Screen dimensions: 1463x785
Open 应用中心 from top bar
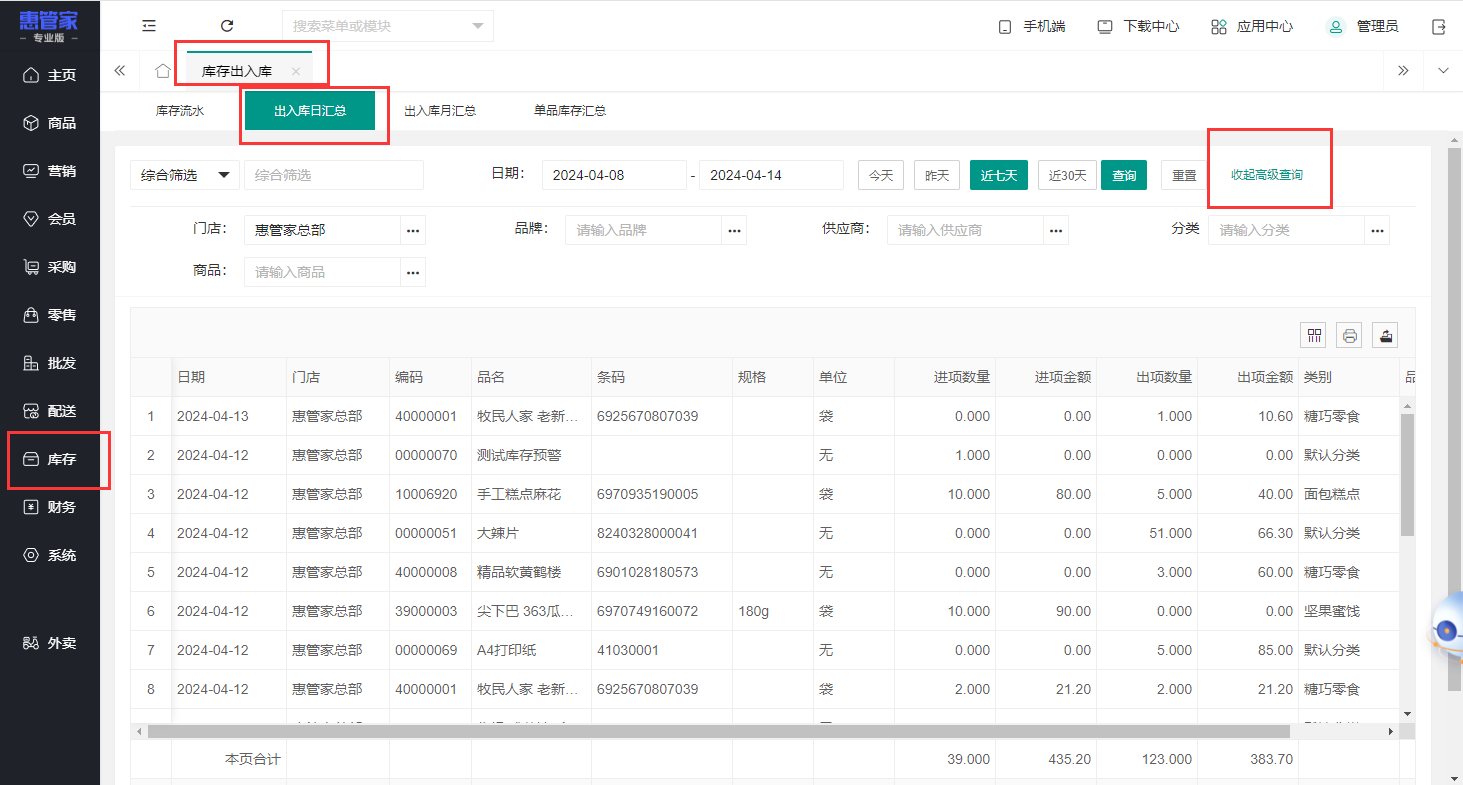pyautogui.click(x=1252, y=26)
